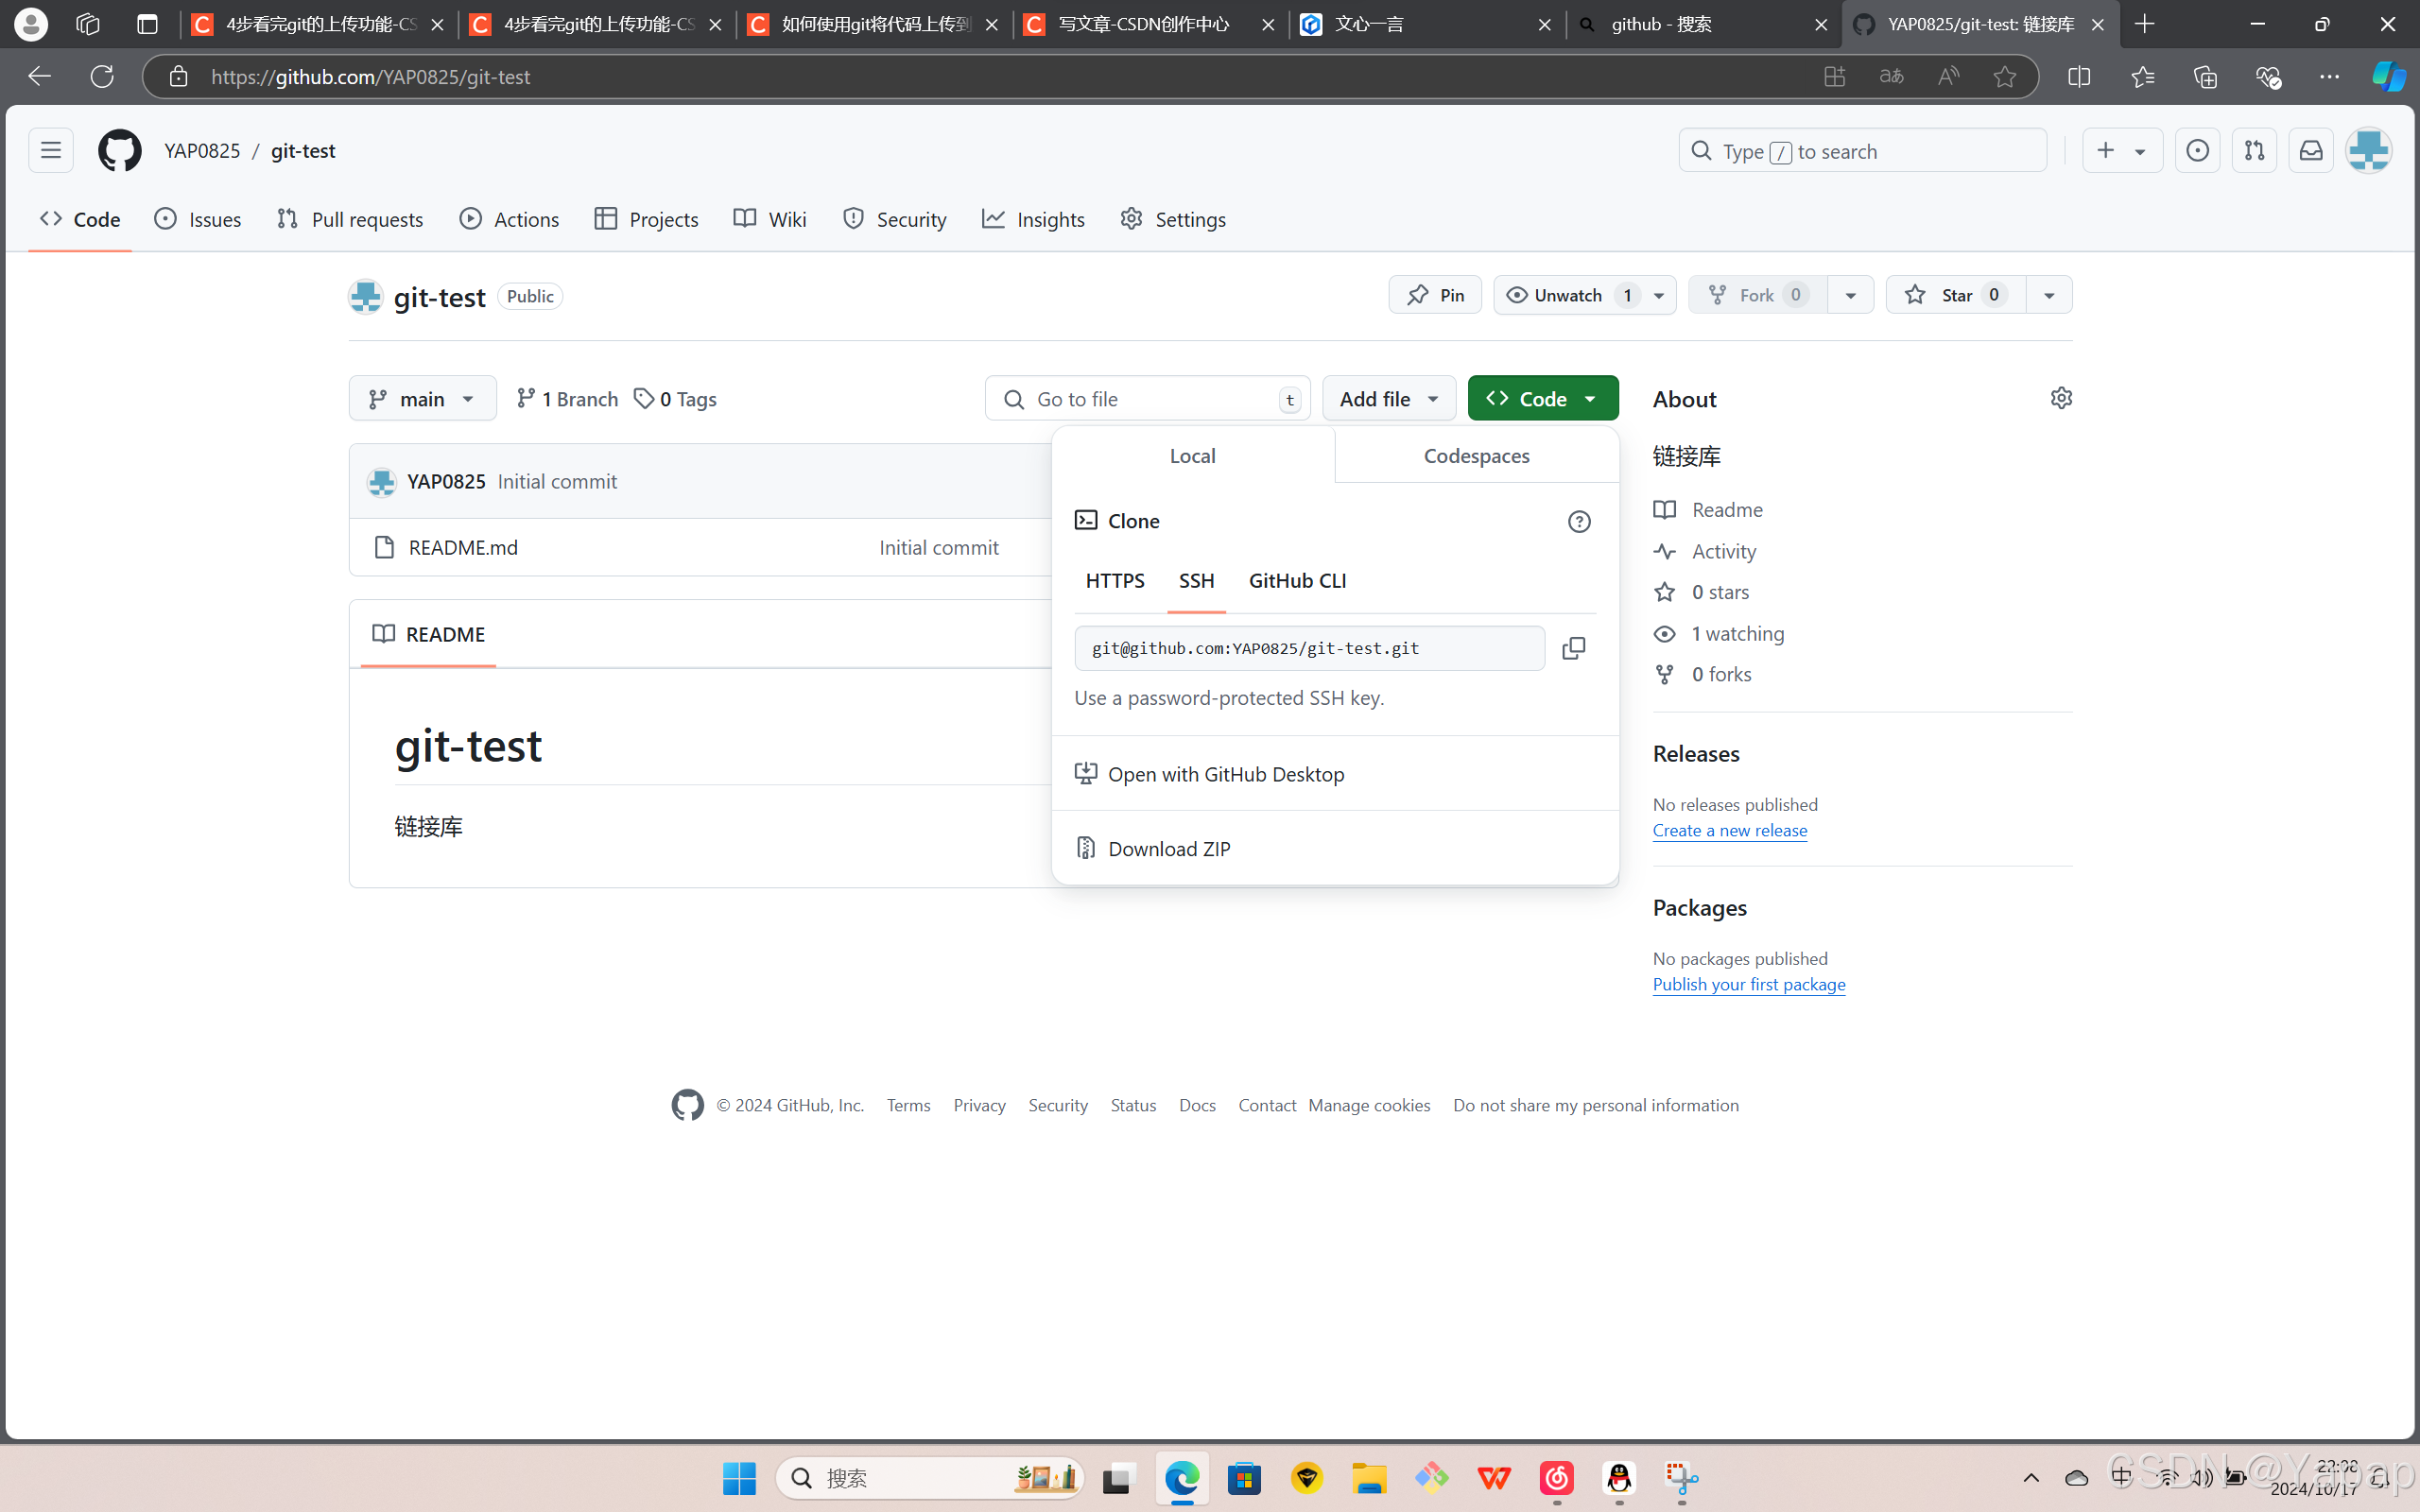
Task: View the 0 Tags link
Action: [x=675, y=398]
